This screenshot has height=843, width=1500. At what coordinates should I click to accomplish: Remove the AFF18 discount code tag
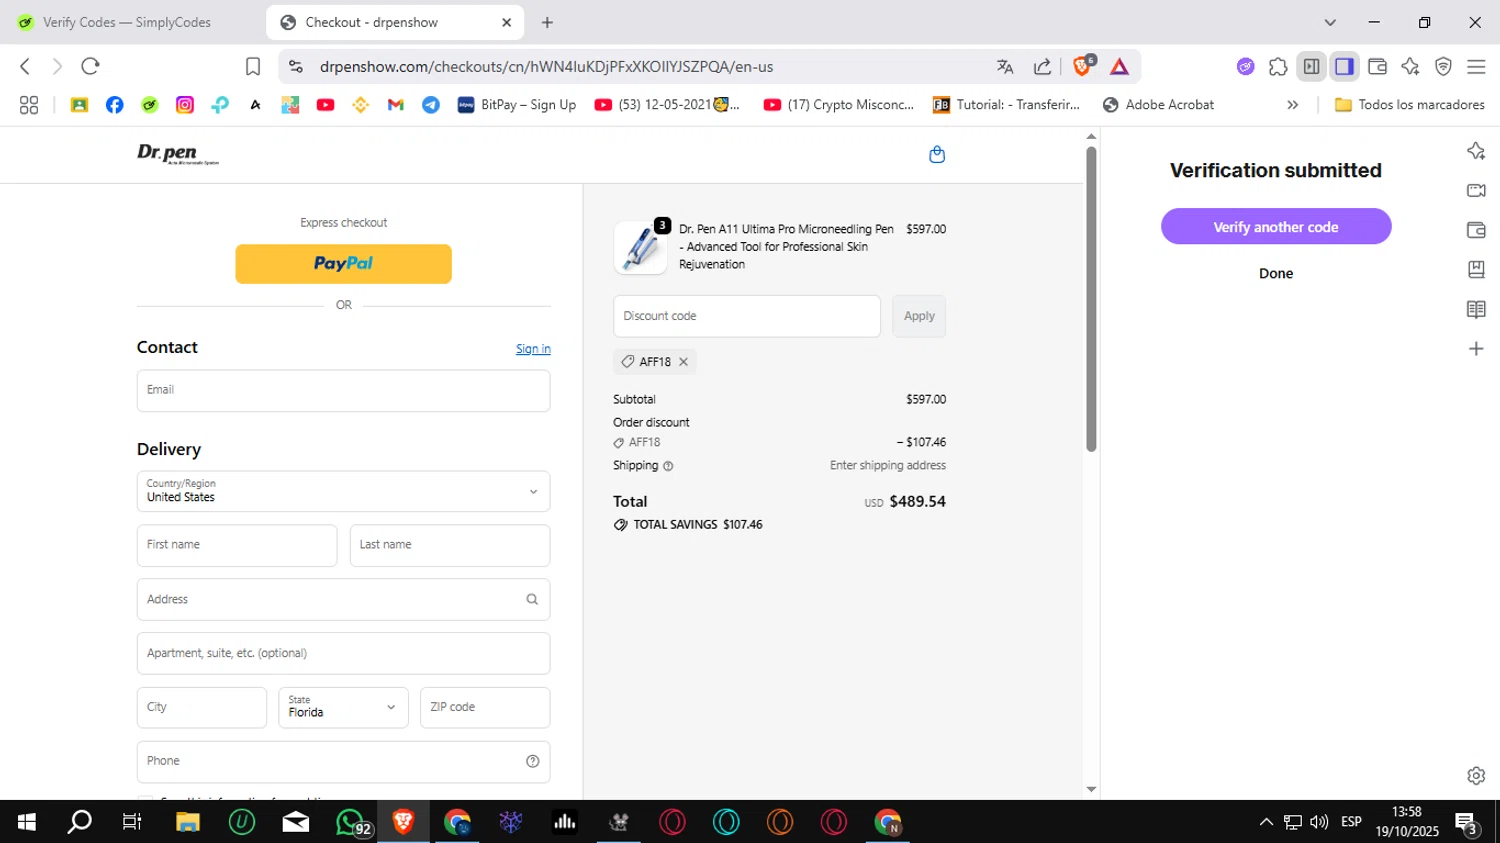(x=684, y=362)
